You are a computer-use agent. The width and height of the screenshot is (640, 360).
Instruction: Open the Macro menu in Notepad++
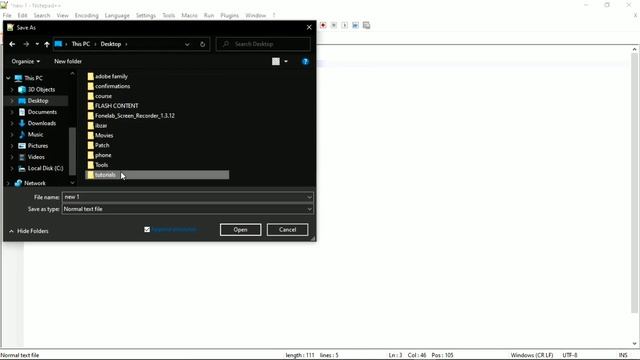click(189, 16)
